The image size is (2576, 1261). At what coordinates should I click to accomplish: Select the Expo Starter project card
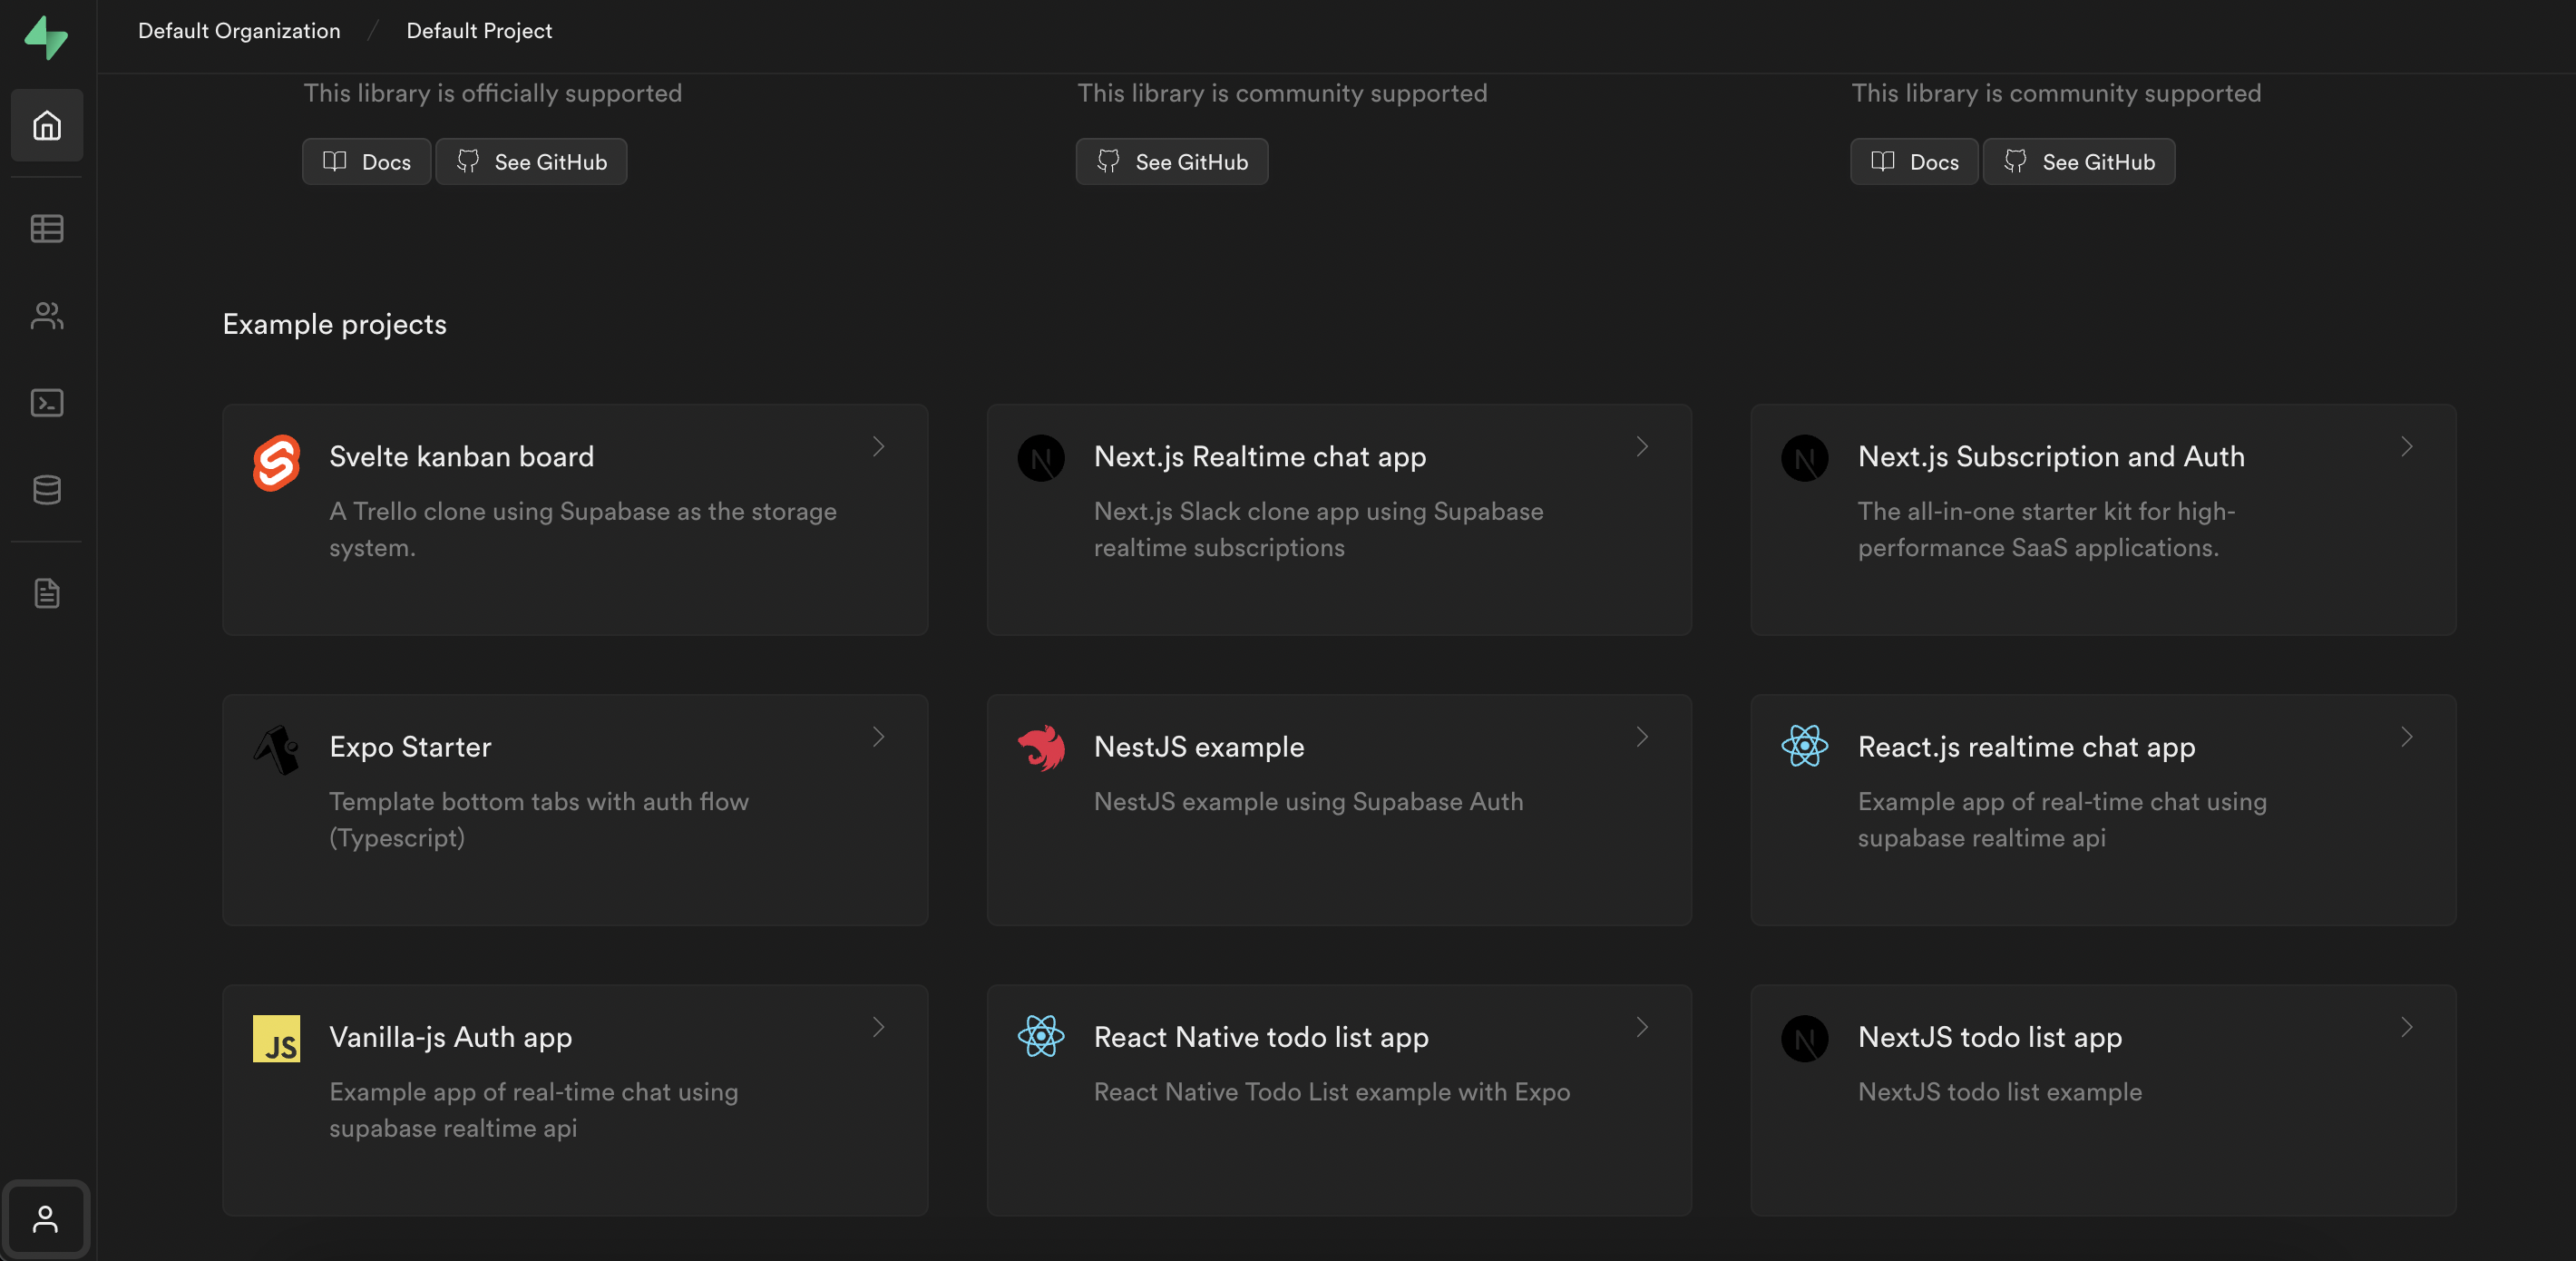pos(575,810)
